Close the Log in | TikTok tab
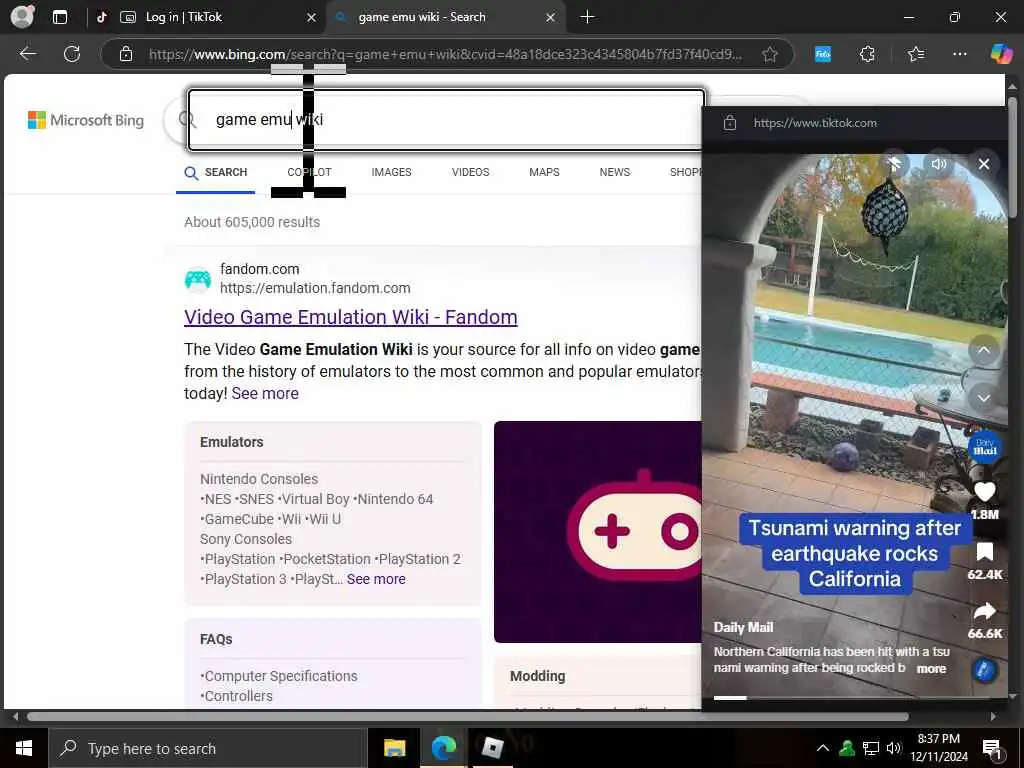The height and width of the screenshot is (768, 1024). coord(312,18)
